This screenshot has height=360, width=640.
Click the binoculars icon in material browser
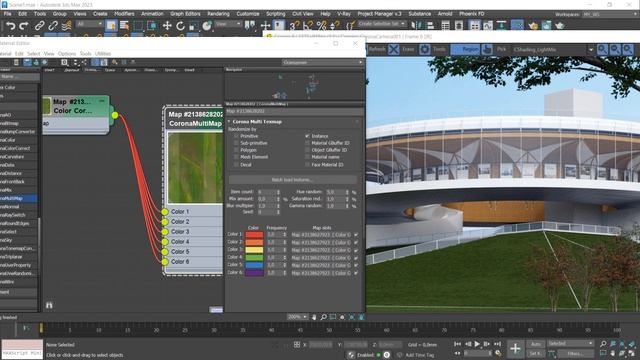click(49, 305)
